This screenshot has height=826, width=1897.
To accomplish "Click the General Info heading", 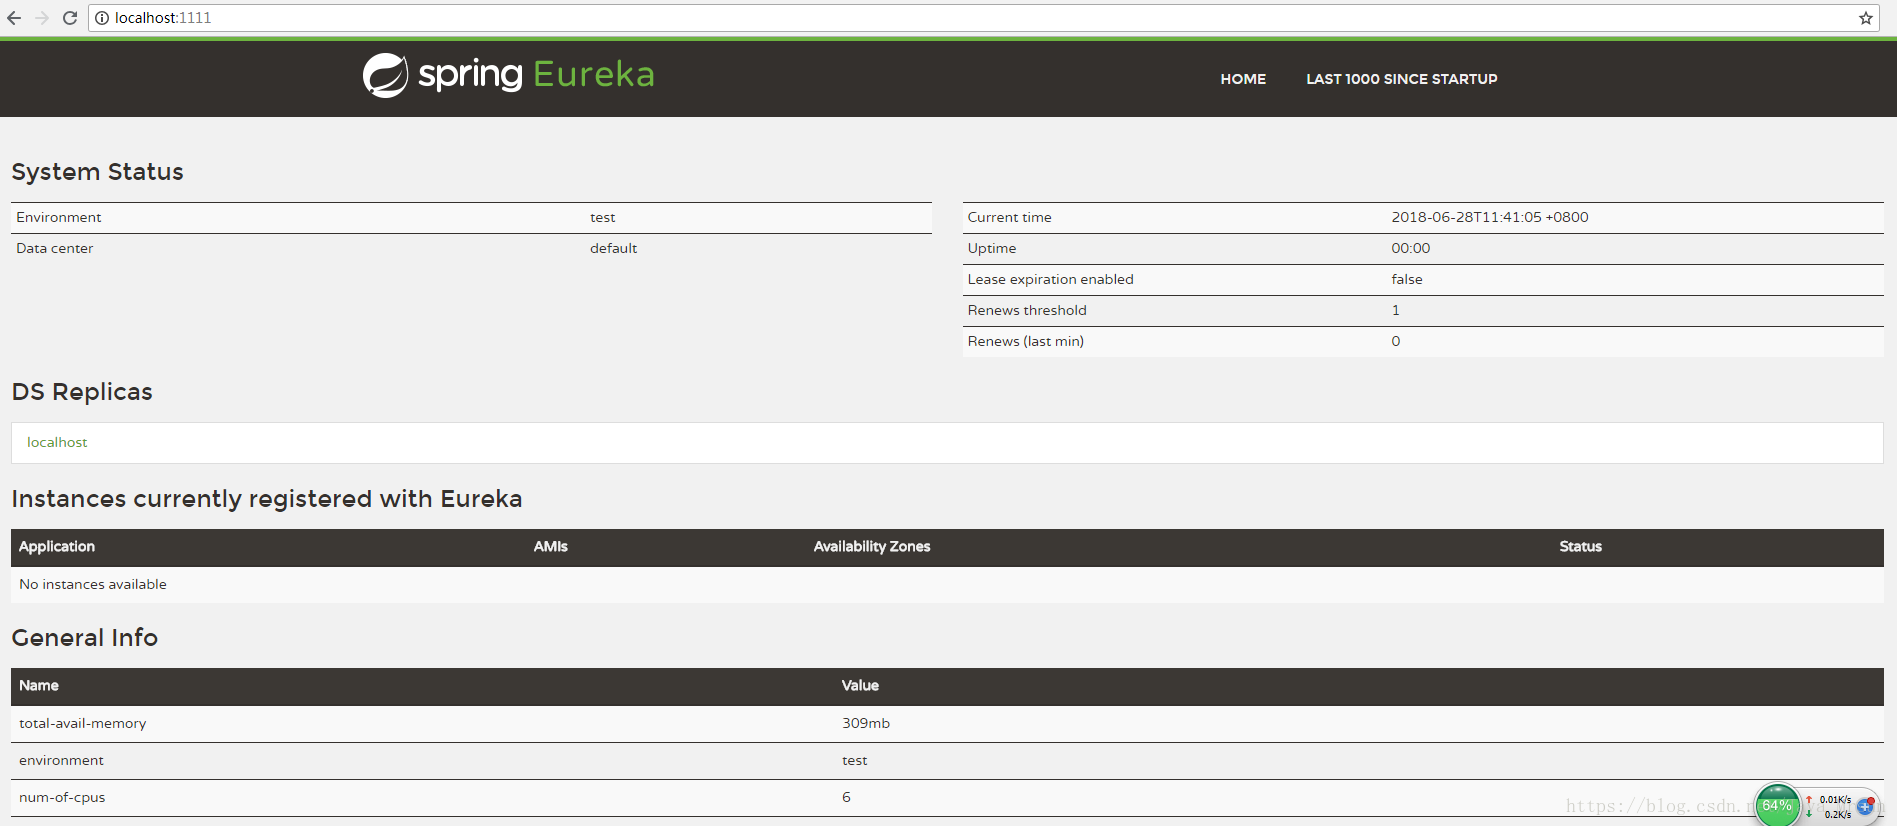I will (85, 638).
